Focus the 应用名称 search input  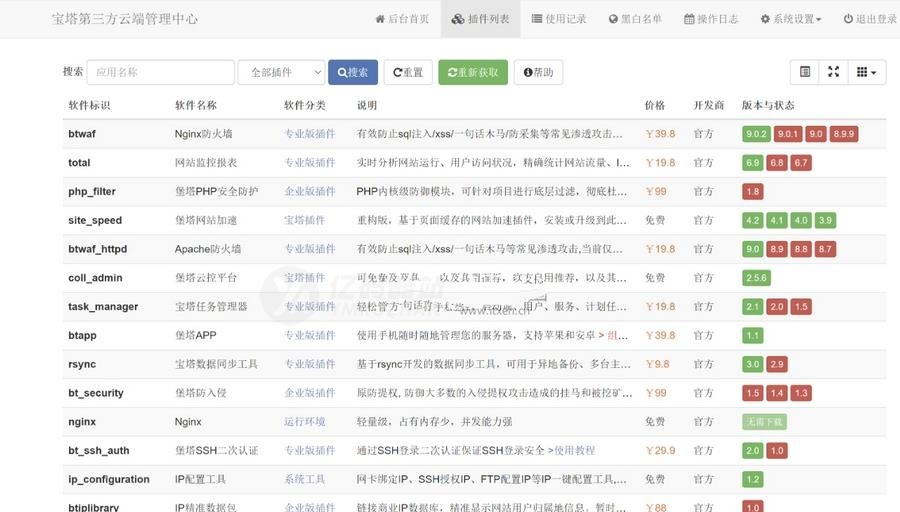pos(161,72)
